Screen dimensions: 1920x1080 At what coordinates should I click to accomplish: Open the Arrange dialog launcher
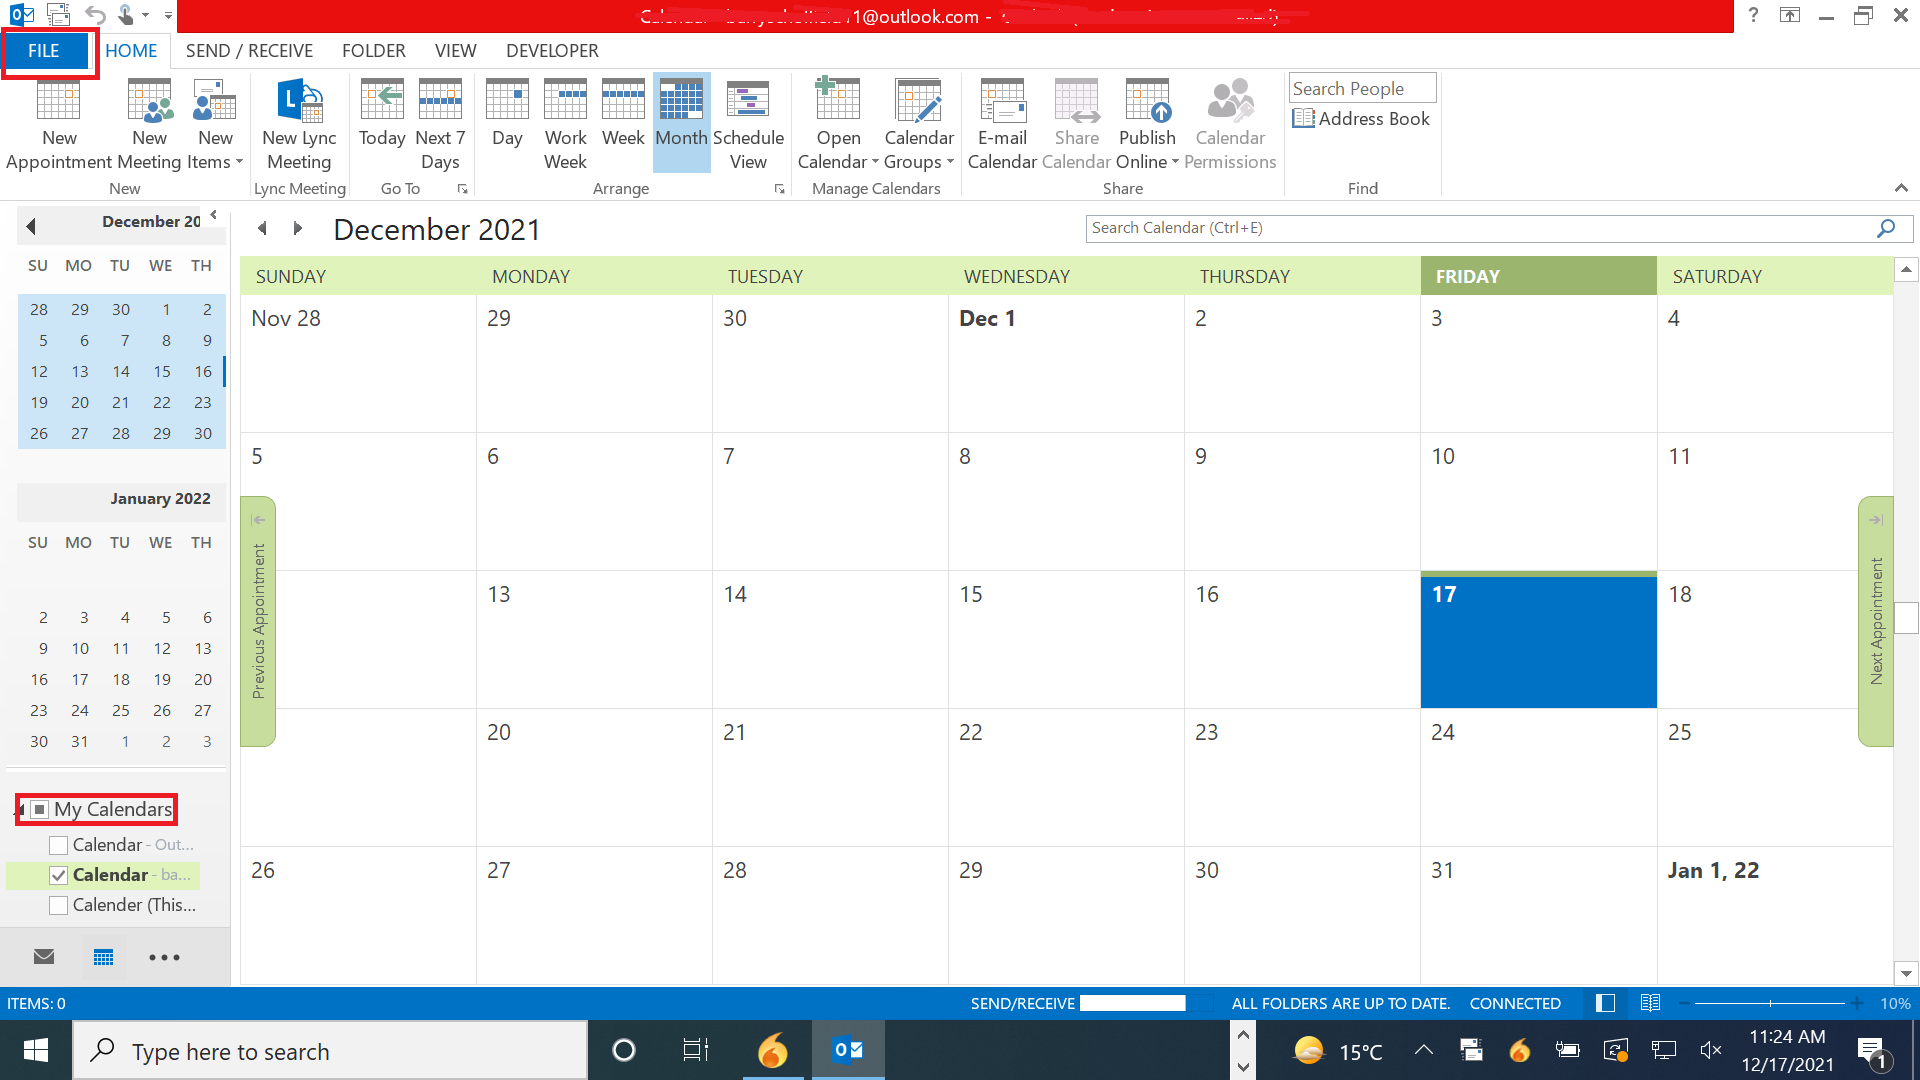(779, 189)
